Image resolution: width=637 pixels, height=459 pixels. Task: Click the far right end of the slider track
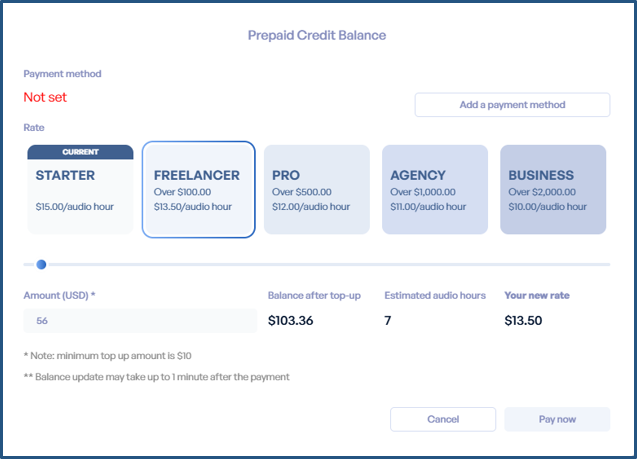(x=607, y=264)
